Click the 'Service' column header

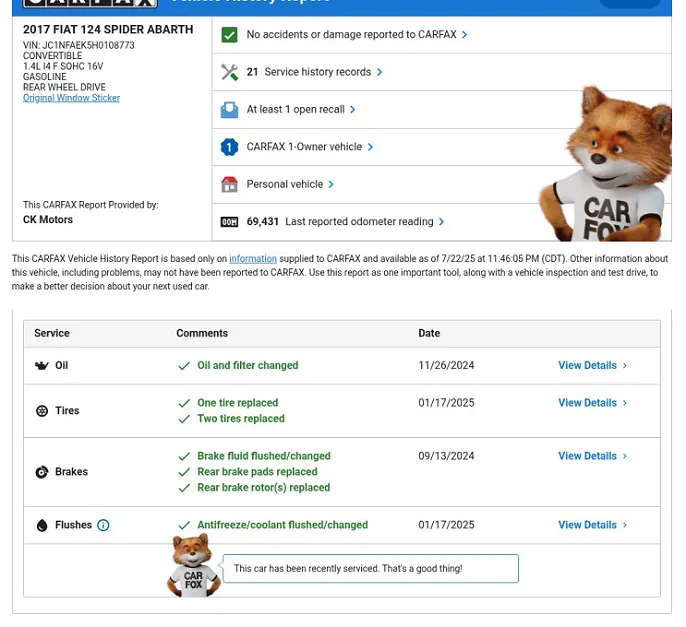[52, 333]
